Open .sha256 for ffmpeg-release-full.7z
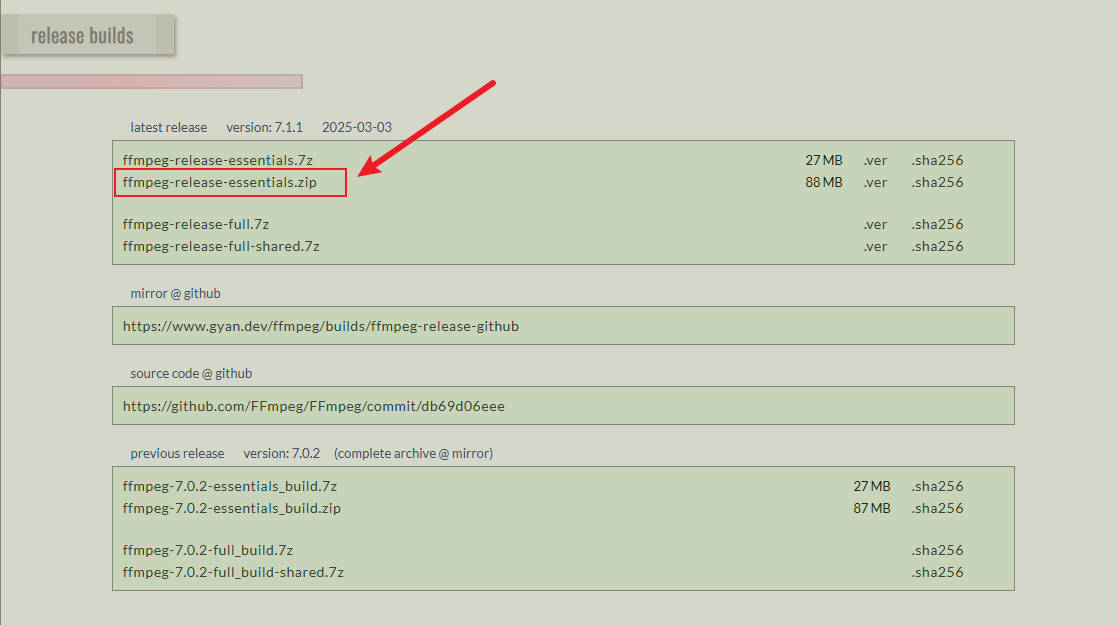 click(937, 224)
